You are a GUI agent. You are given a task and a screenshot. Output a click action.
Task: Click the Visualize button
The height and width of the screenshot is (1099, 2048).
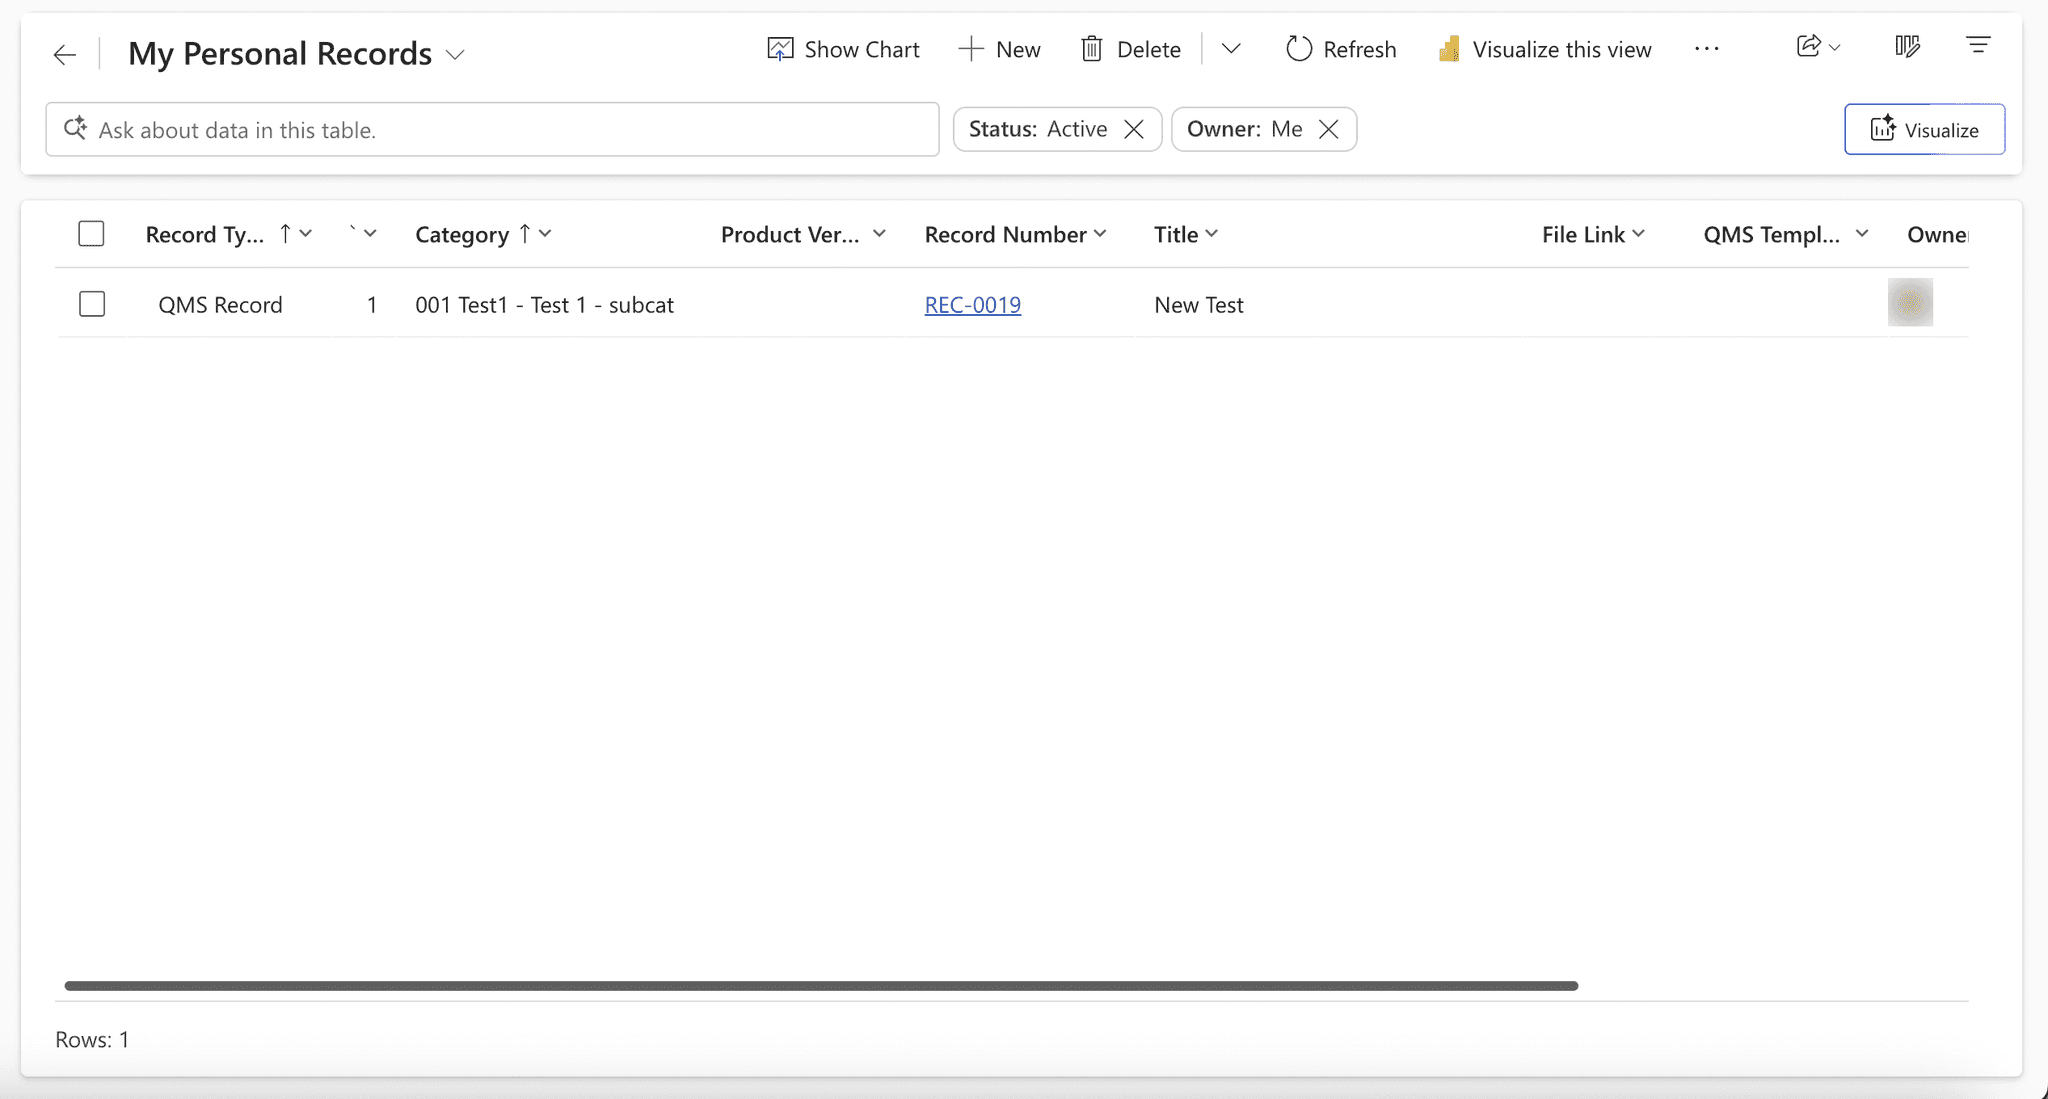(1924, 129)
